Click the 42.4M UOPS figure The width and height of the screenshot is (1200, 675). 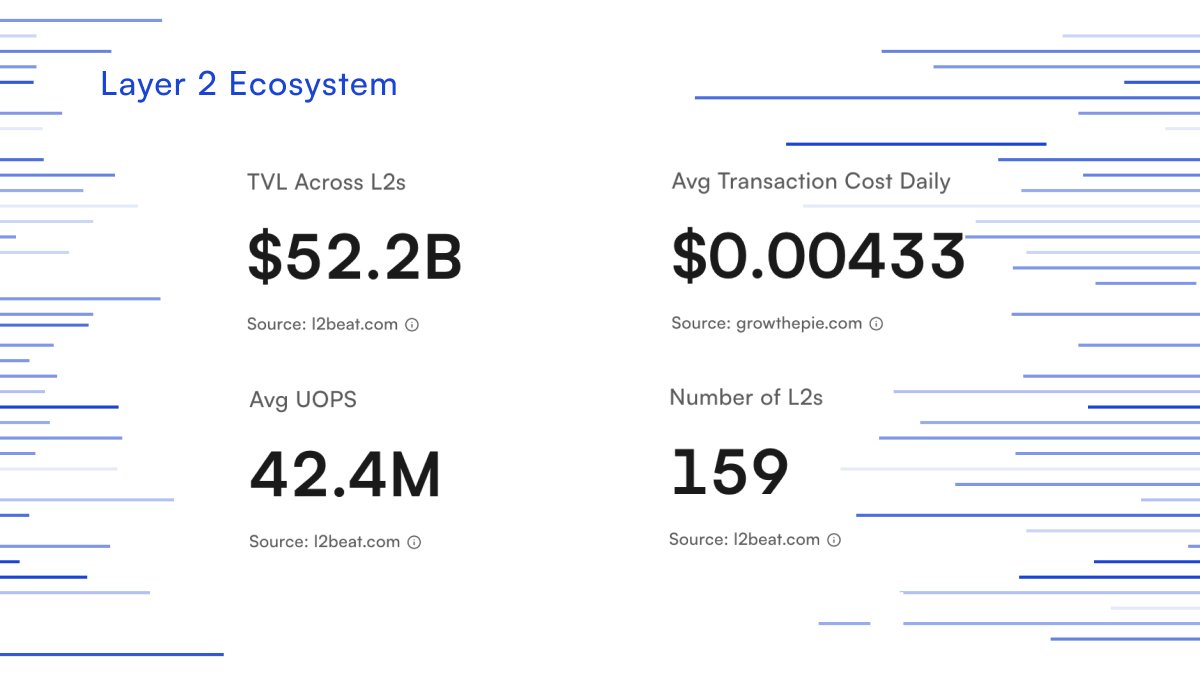pos(344,475)
